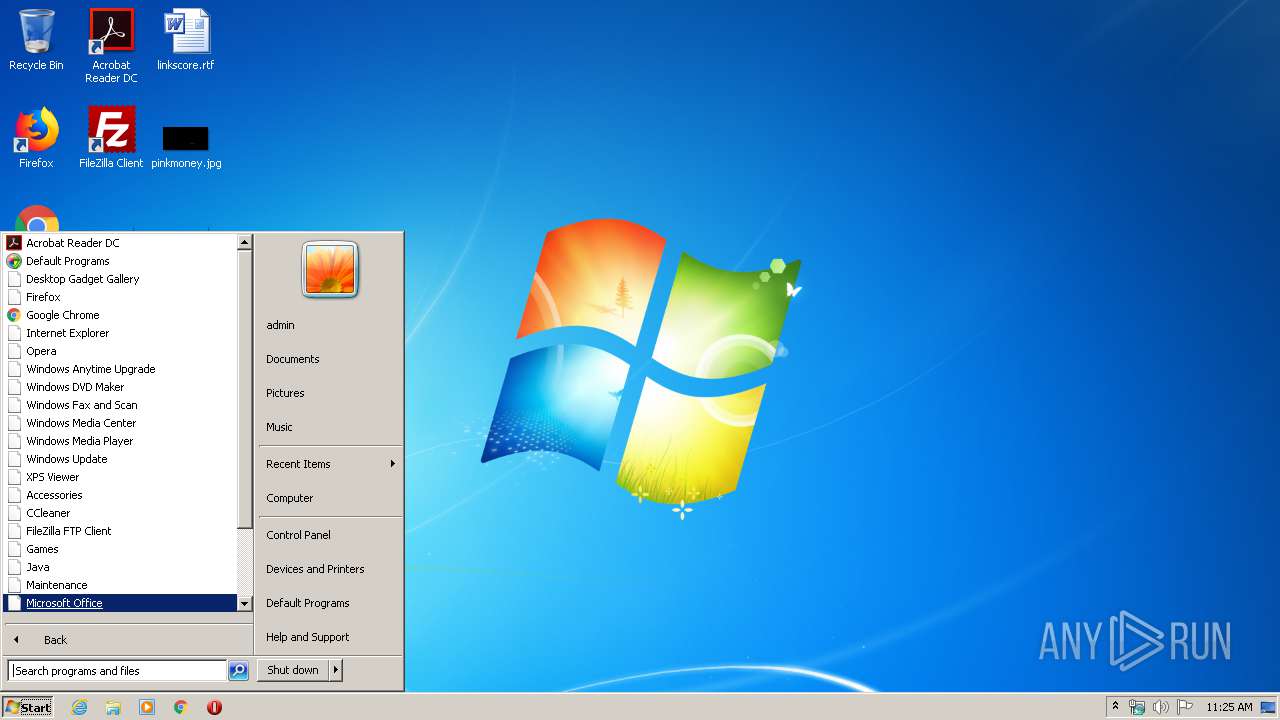1280x720 pixels.
Task: Click the red Opera icon in taskbar
Action: [214, 707]
